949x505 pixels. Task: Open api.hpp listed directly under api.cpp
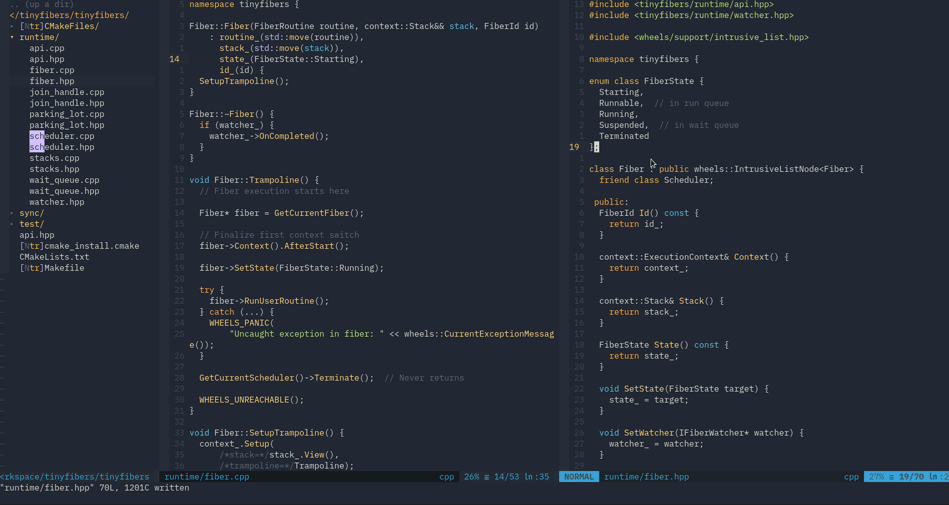(x=47, y=59)
